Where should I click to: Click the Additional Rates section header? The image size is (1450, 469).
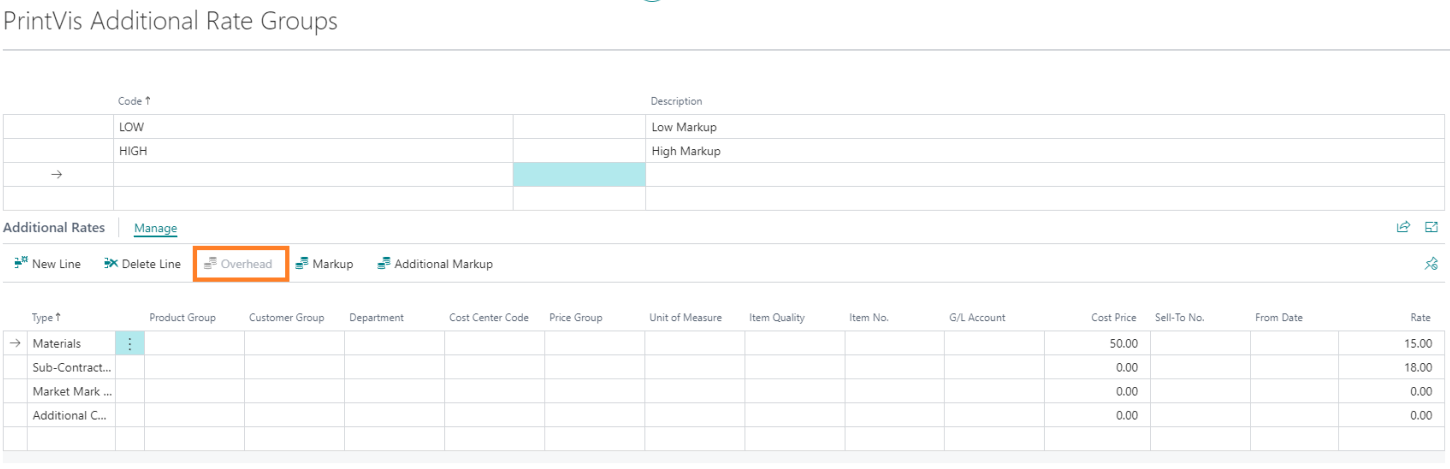tap(54, 228)
